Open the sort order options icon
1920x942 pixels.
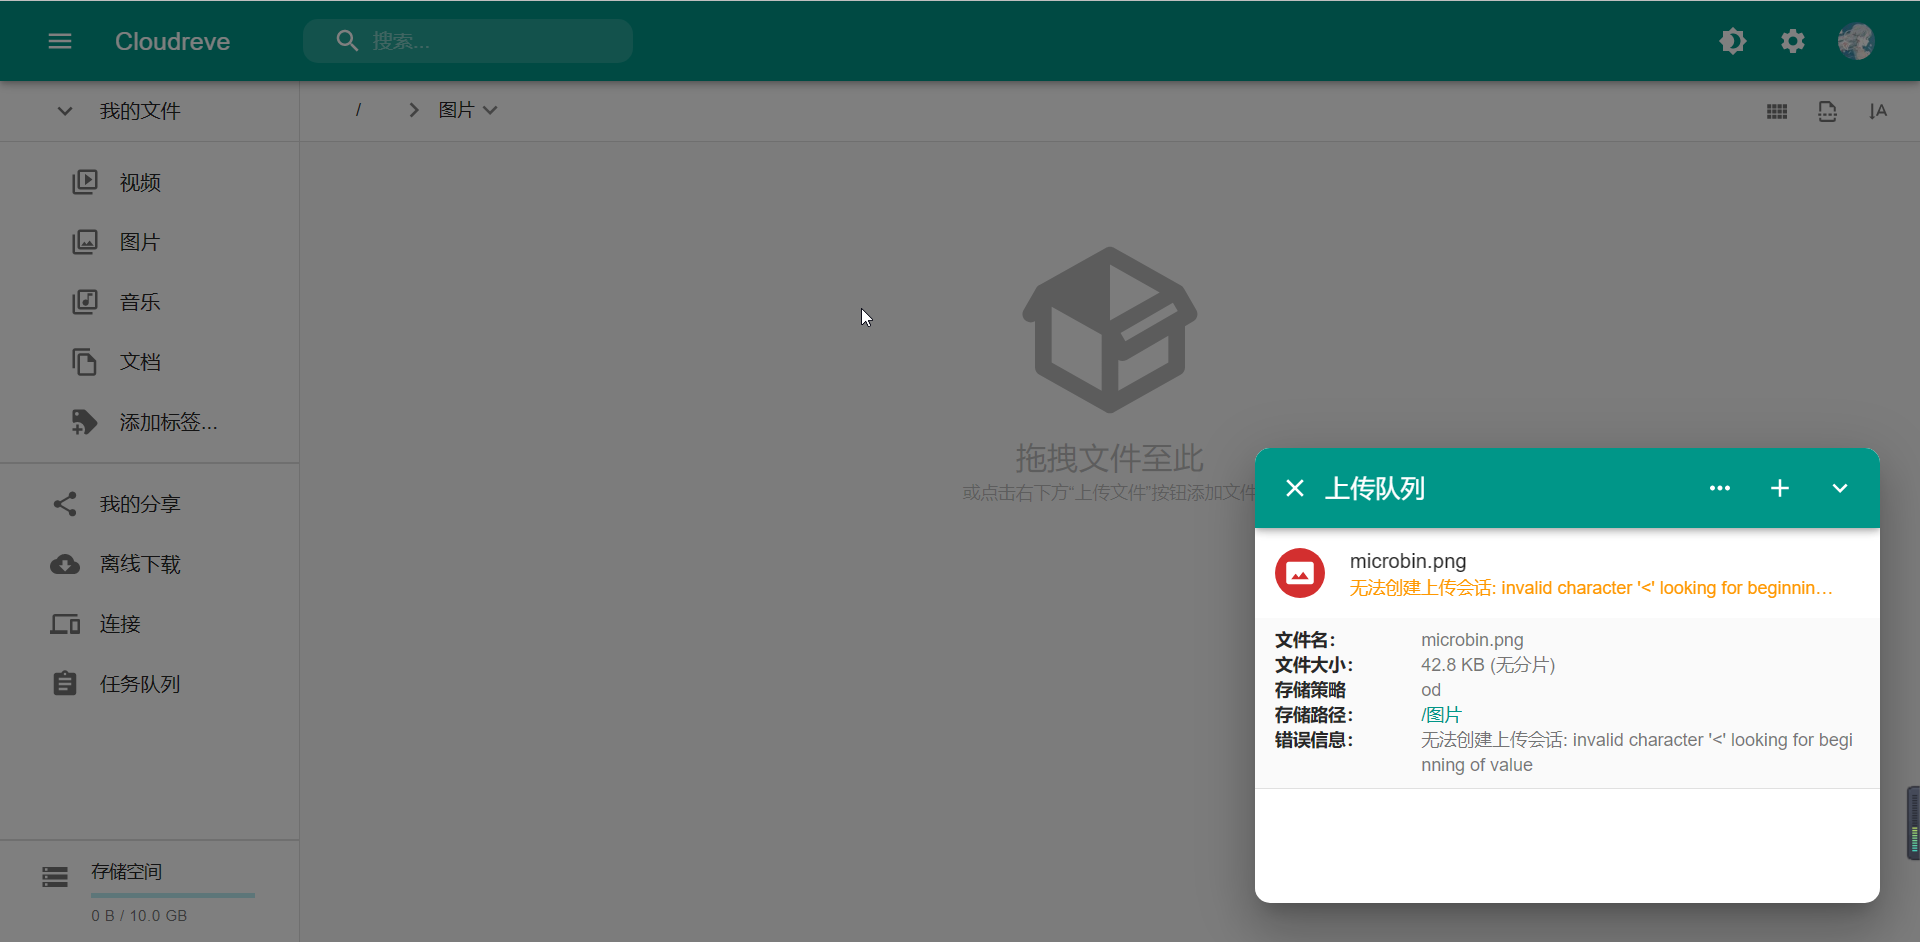1879,111
